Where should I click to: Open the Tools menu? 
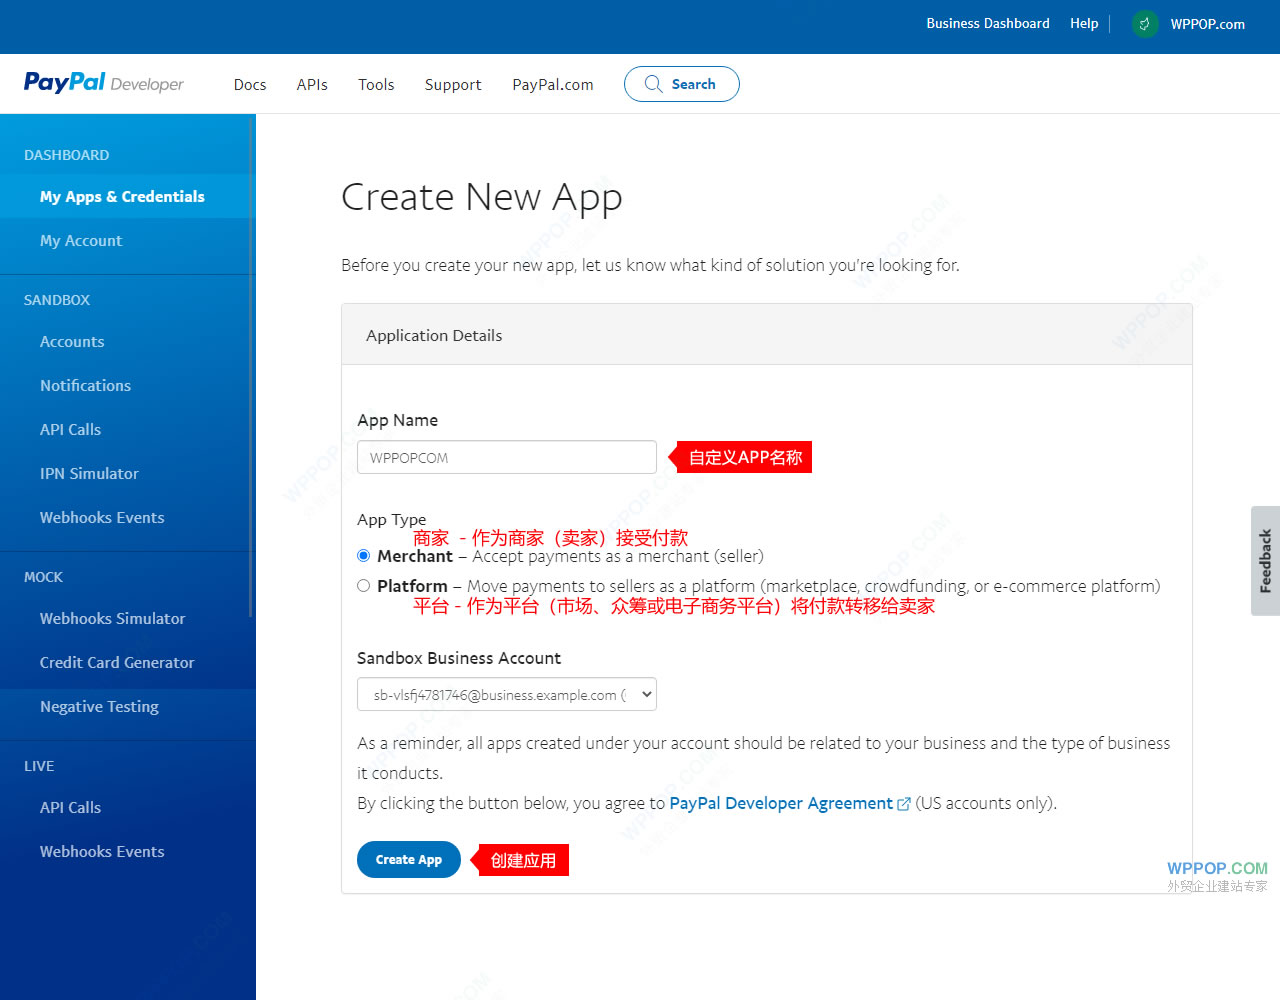tap(376, 85)
